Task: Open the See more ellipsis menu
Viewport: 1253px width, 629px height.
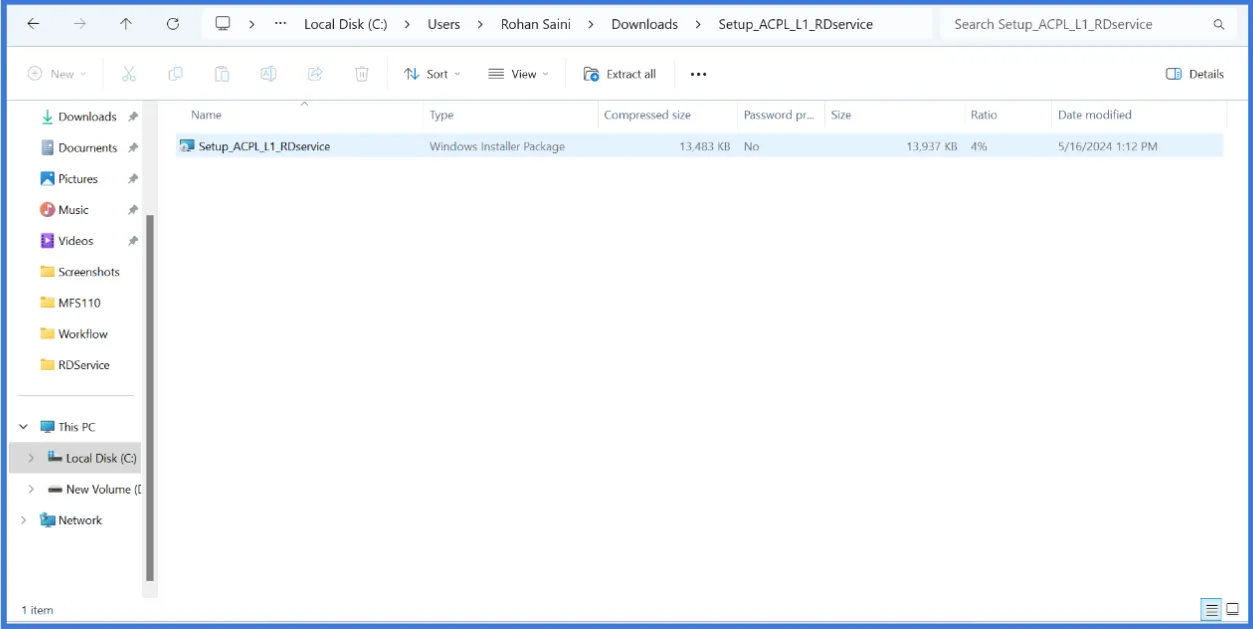Action: (699, 74)
